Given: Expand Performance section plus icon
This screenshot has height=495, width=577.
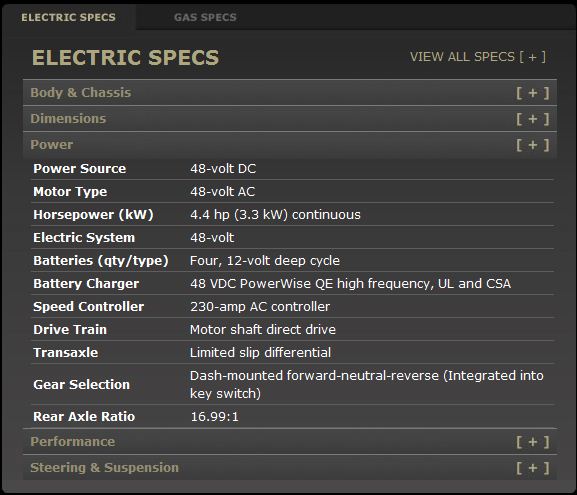Looking at the screenshot, I should coord(532,442).
